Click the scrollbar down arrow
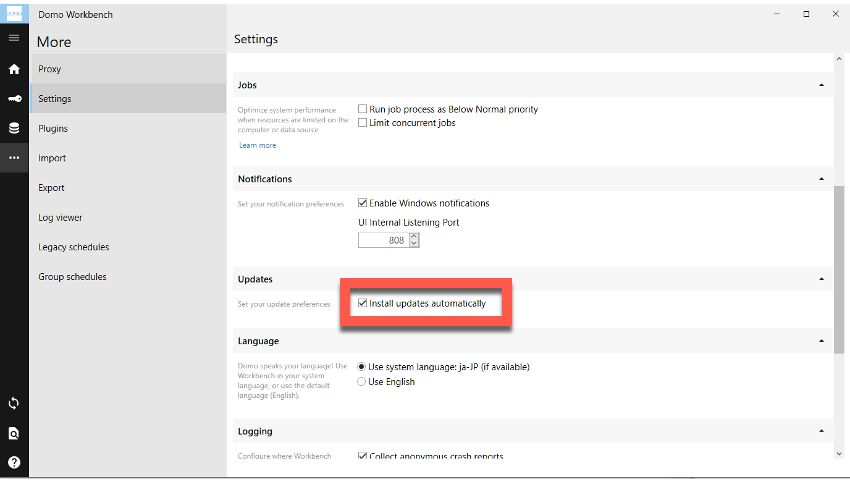850x480 pixels. coord(839,454)
